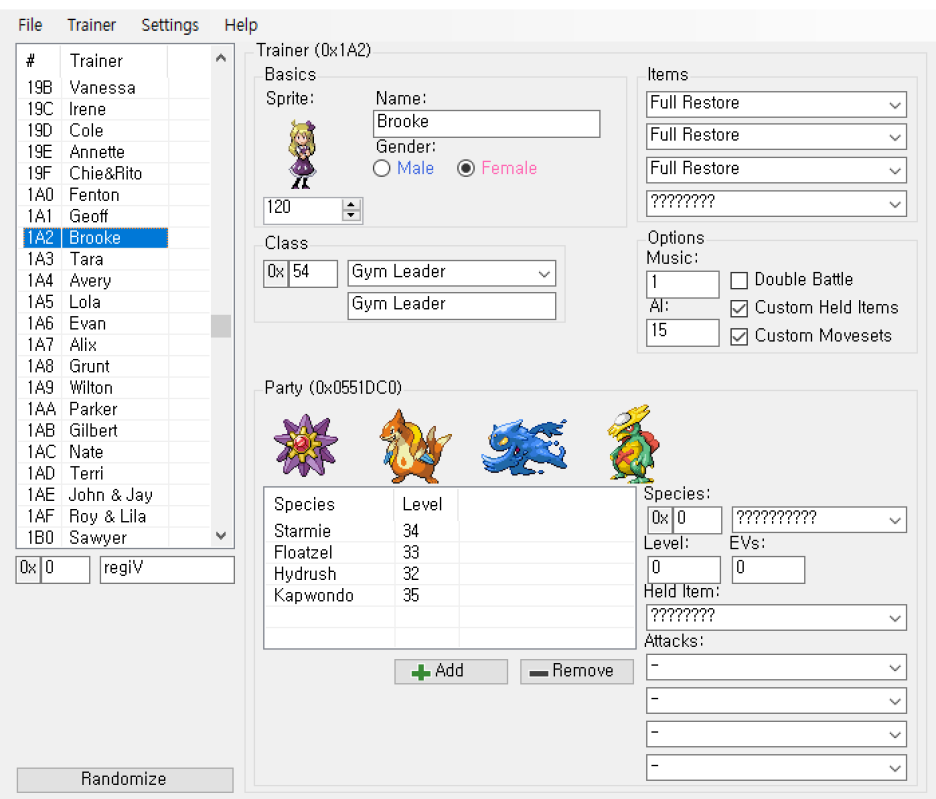Viewport: 936px width, 799px height.
Task: Click the EVs input field
Action: [768, 569]
